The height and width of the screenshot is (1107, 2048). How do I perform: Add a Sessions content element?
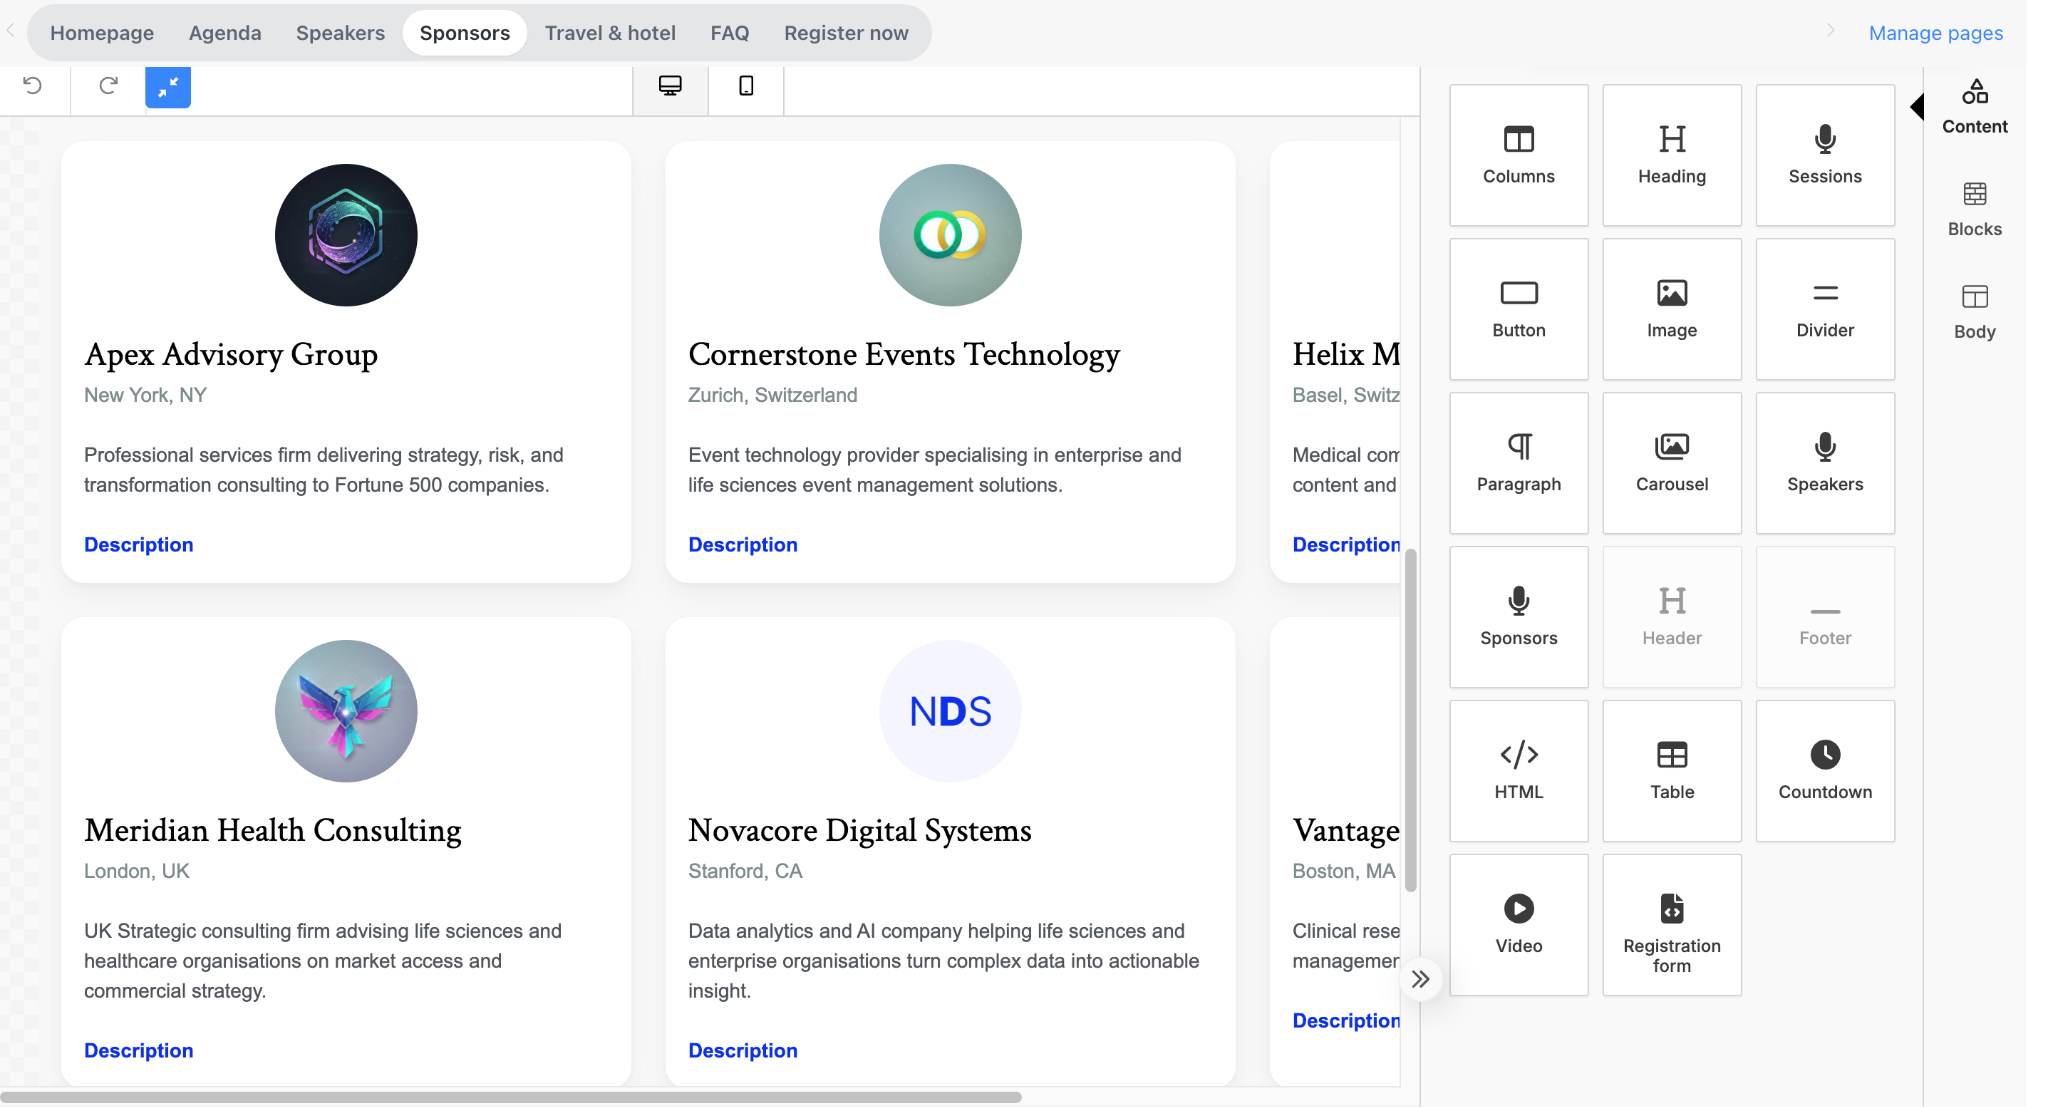pos(1825,155)
